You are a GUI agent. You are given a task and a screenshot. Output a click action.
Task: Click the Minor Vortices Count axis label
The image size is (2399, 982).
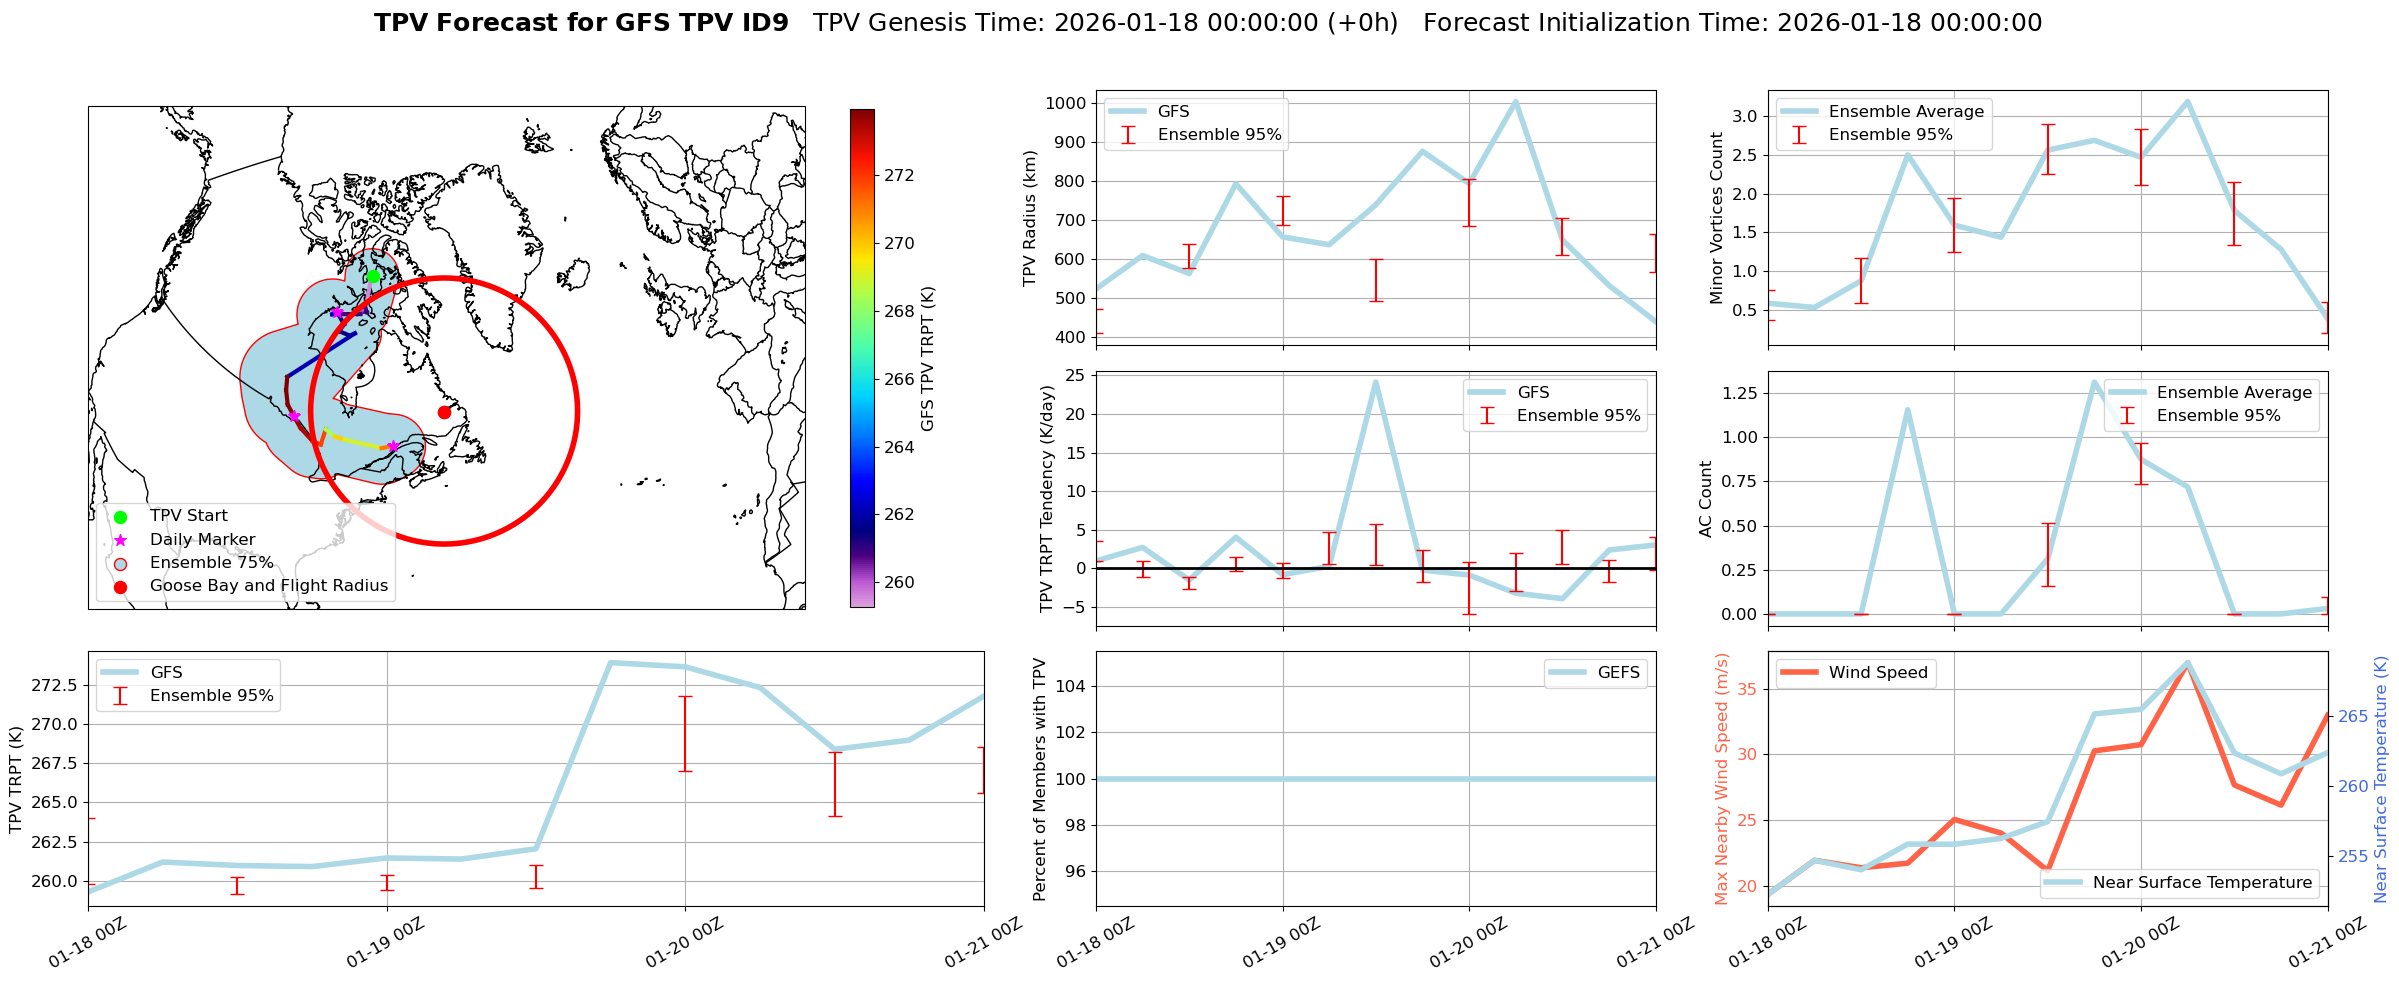[1716, 218]
